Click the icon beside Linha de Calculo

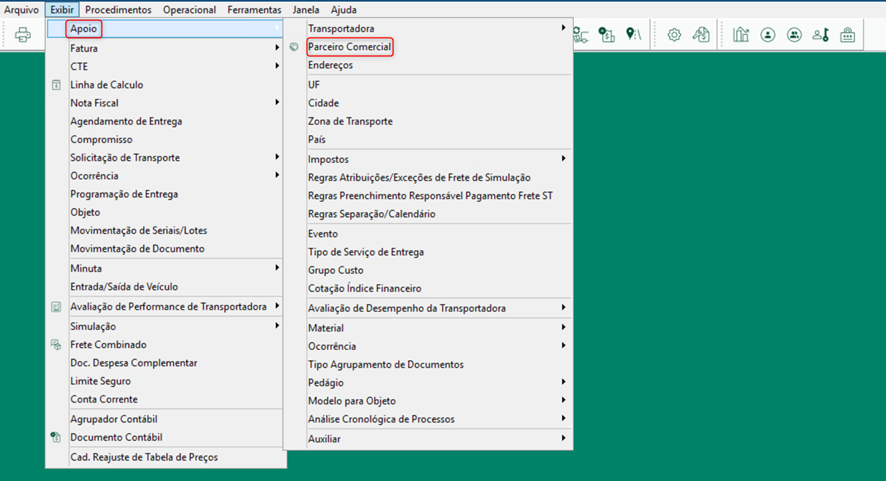click(x=56, y=85)
